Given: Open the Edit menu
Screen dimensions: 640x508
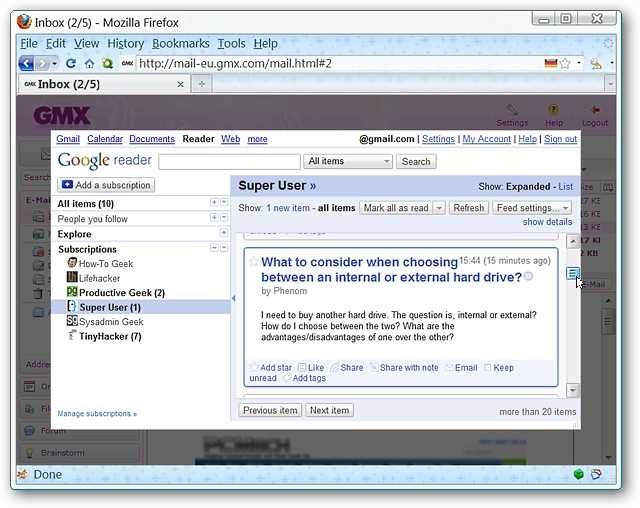Looking at the screenshot, I should pyautogui.click(x=56, y=43).
